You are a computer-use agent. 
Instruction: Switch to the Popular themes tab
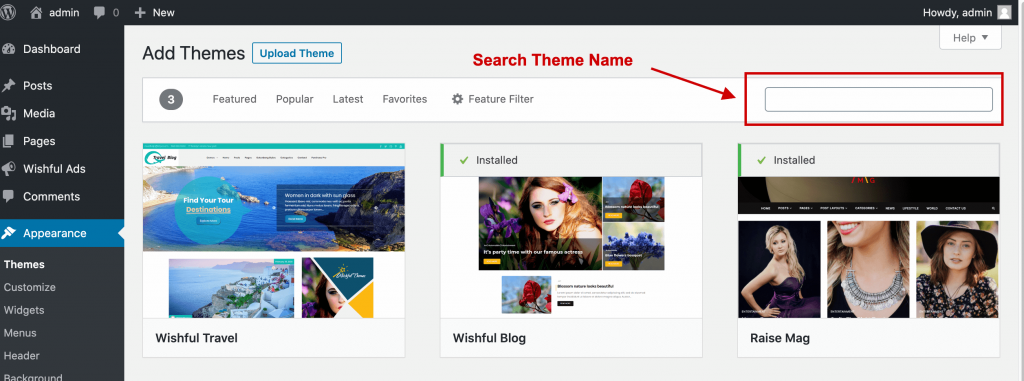pos(295,99)
